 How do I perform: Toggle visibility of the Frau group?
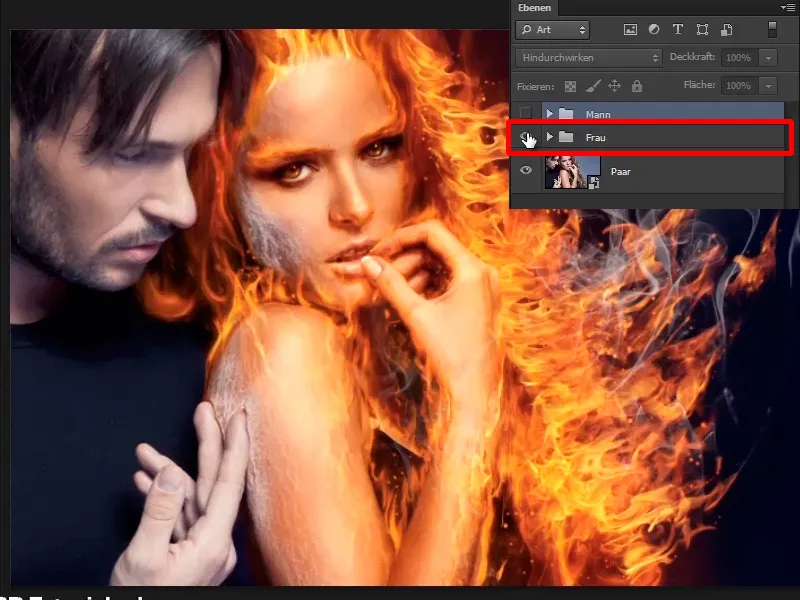[x=526, y=137]
